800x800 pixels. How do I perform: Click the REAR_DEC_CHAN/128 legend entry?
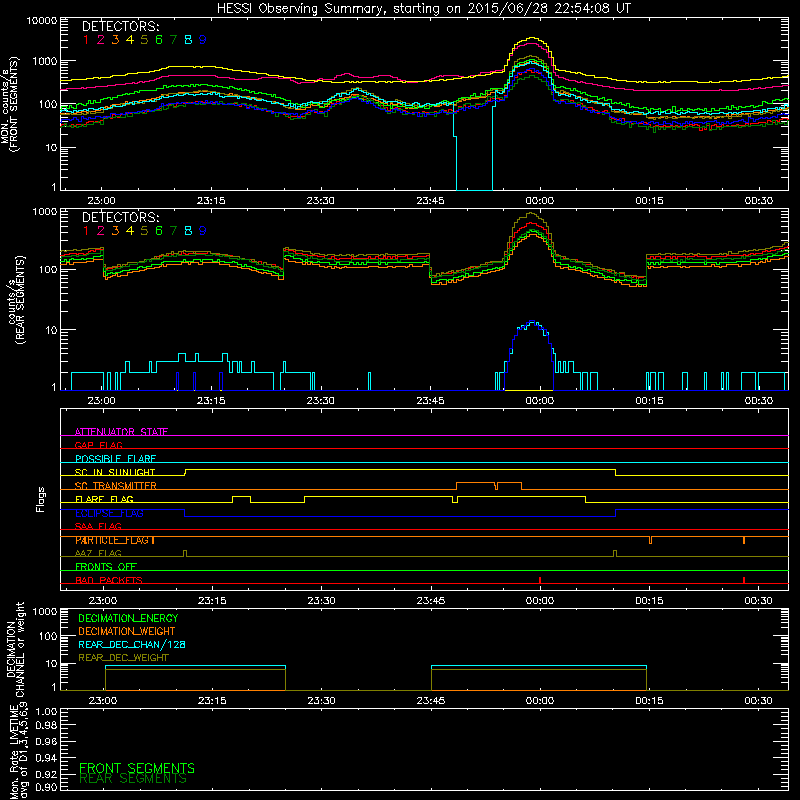coord(132,645)
